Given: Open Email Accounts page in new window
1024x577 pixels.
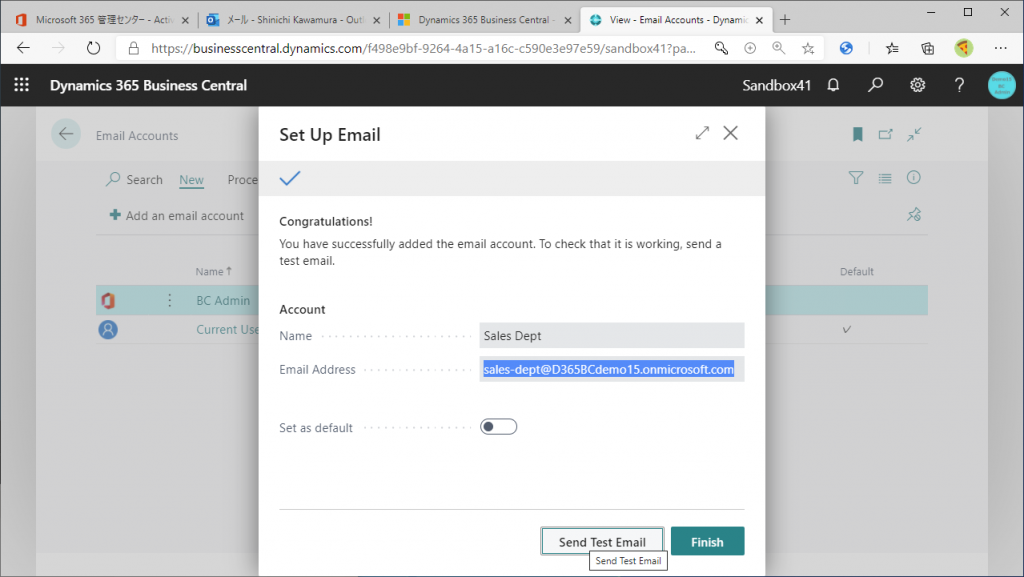Looking at the screenshot, I should click(886, 134).
